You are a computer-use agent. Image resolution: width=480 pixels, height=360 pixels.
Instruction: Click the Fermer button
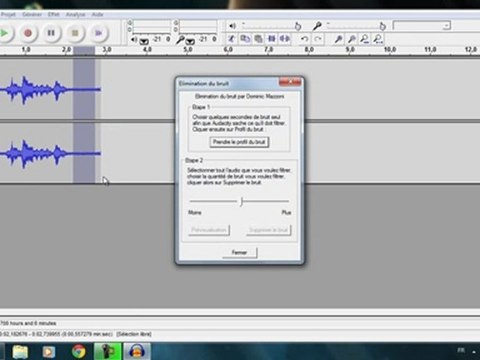click(240, 252)
